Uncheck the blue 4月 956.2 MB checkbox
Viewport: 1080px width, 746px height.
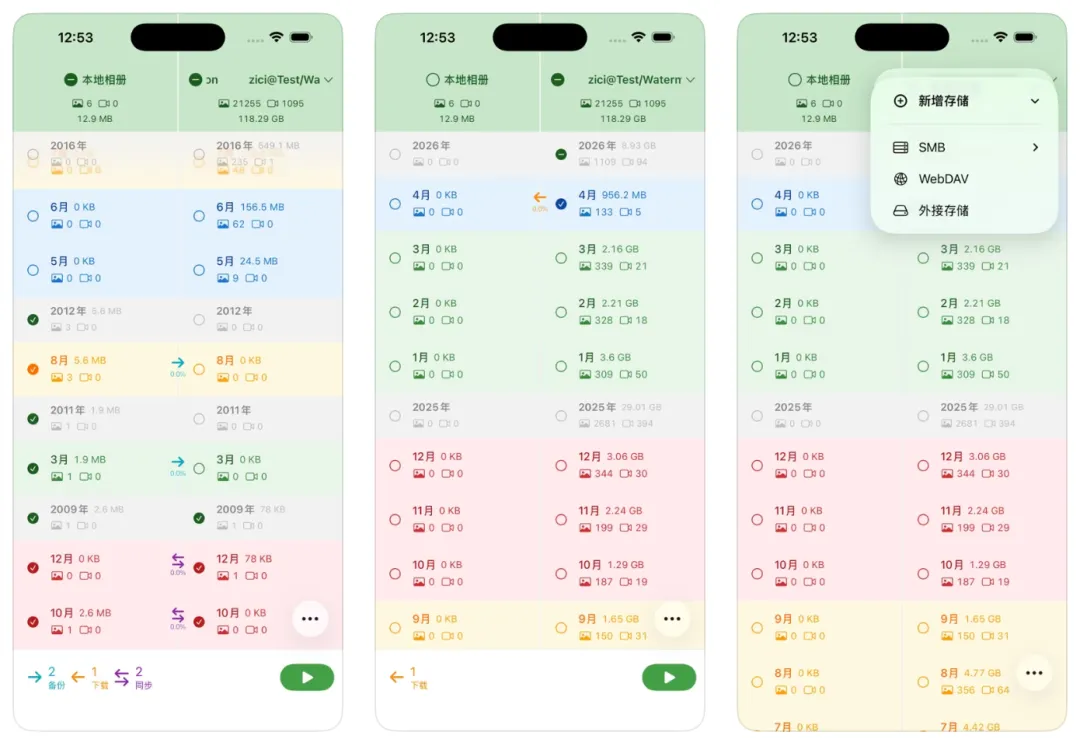click(x=561, y=204)
